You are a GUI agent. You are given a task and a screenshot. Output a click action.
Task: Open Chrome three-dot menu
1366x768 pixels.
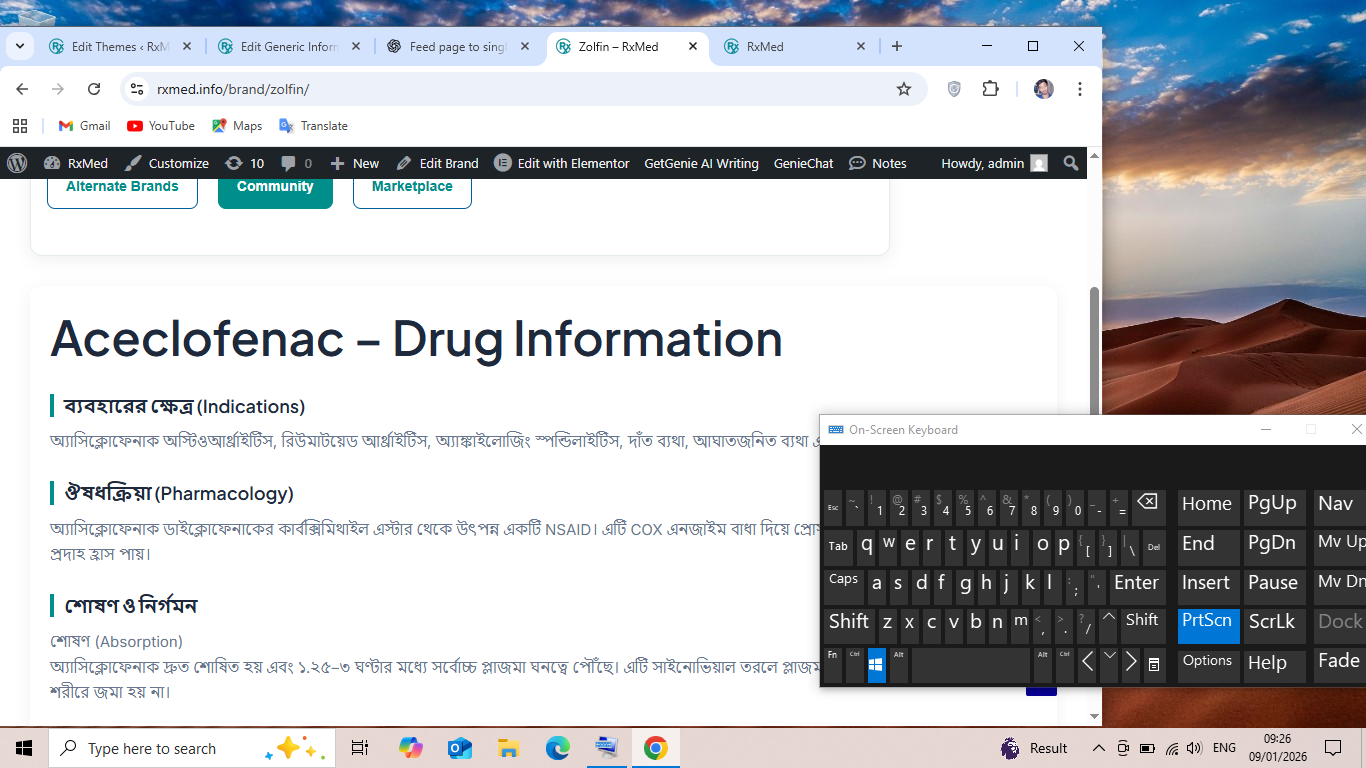tap(1079, 89)
